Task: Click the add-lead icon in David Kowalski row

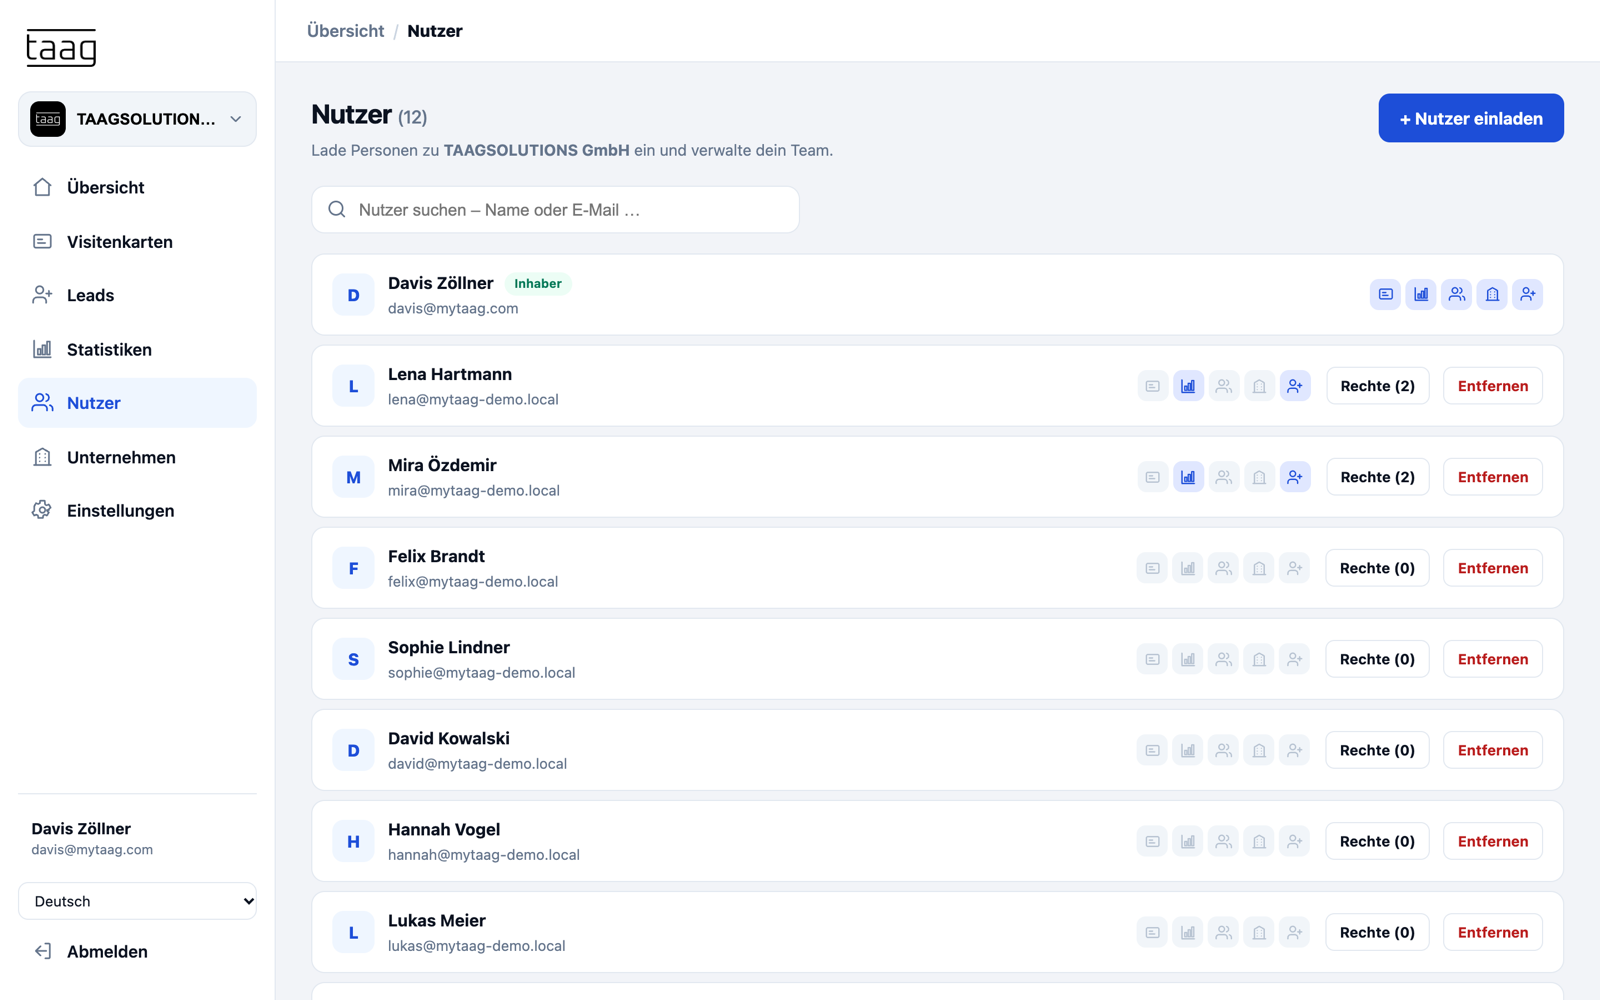Action: (x=1295, y=750)
